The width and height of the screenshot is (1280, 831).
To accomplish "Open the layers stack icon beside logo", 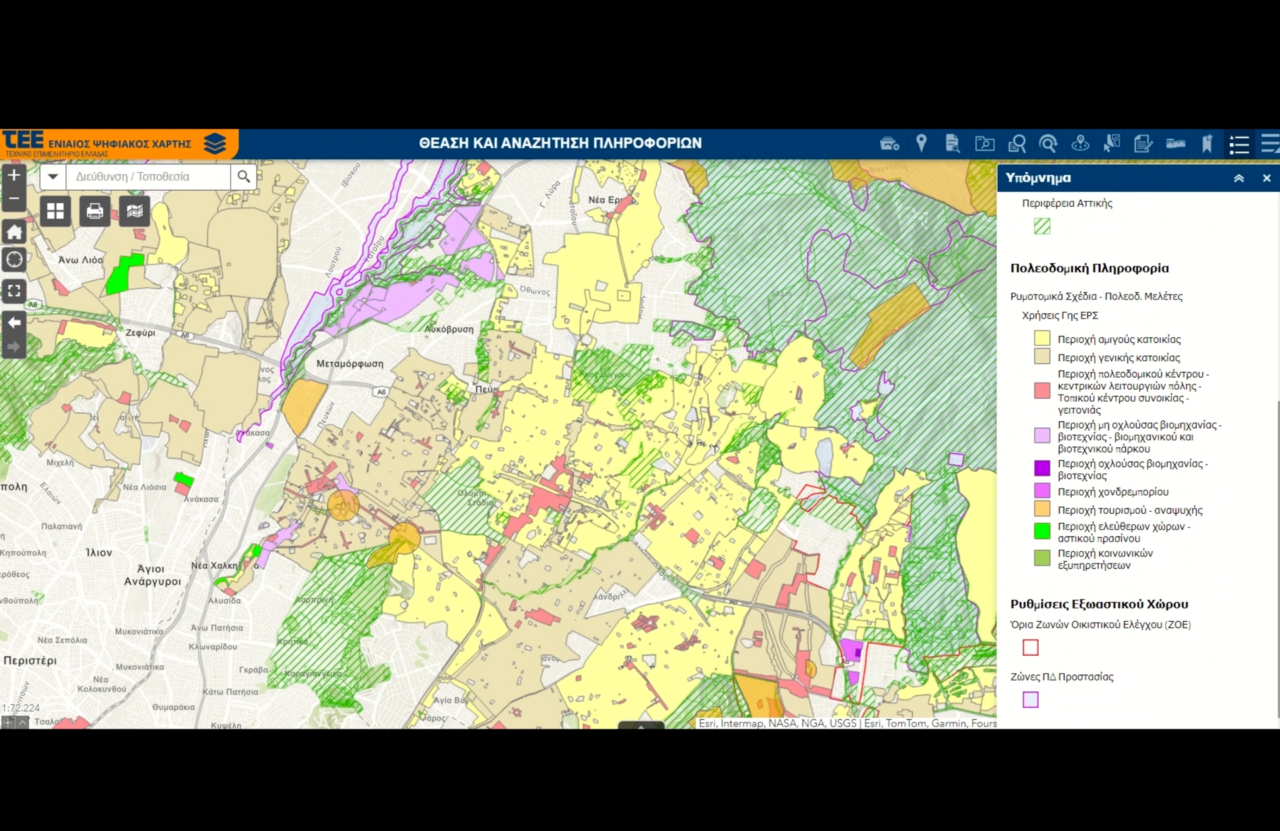I will tap(215, 144).
